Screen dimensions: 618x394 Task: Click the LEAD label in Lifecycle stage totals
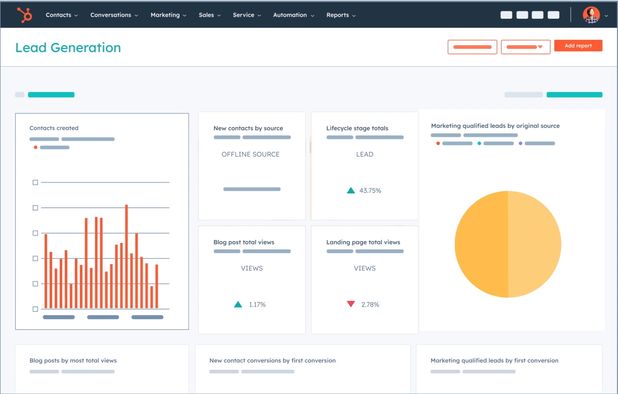365,154
